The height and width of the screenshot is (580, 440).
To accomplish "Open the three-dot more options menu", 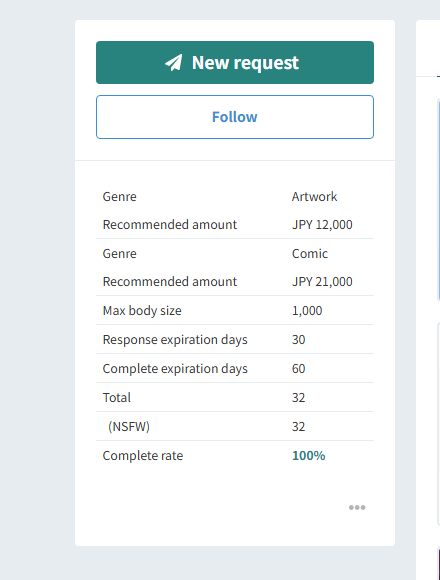I will [x=357, y=507].
